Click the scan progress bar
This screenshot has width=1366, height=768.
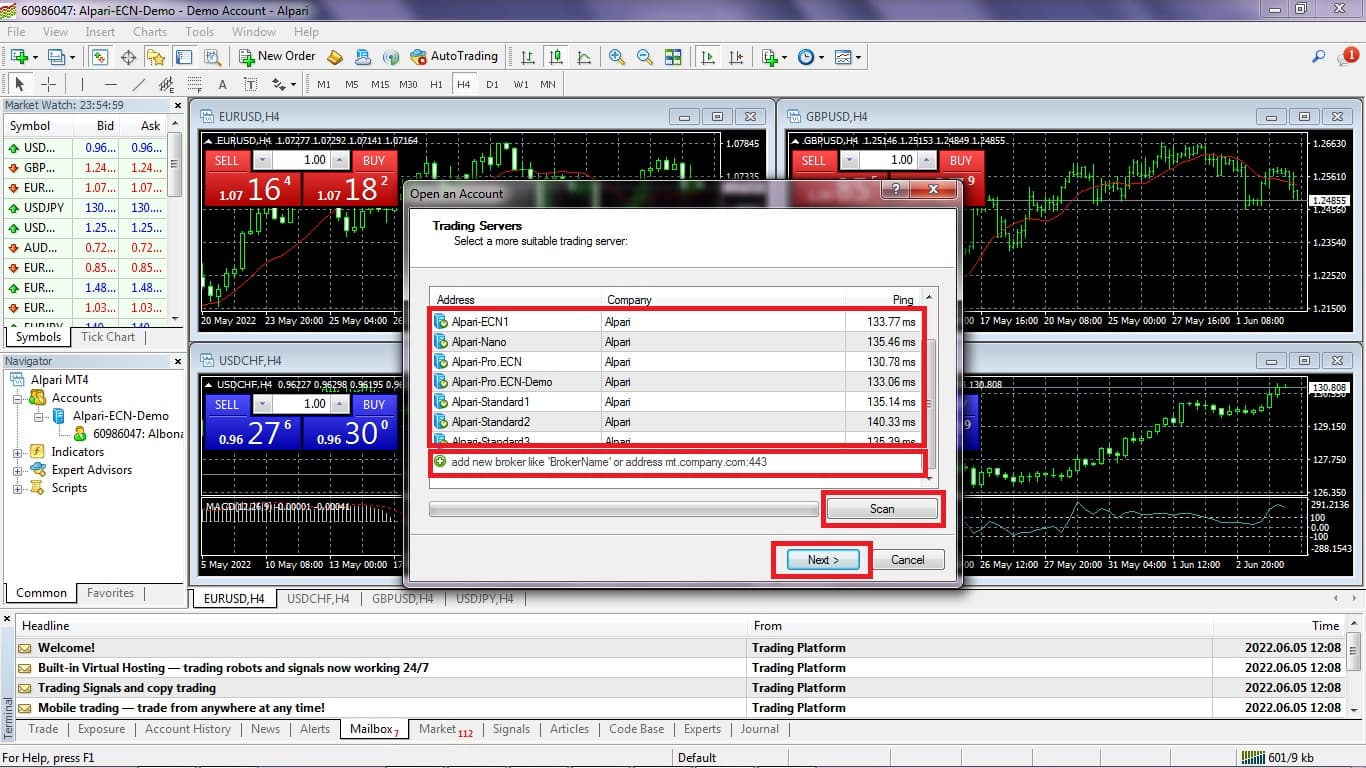pyautogui.click(x=623, y=509)
